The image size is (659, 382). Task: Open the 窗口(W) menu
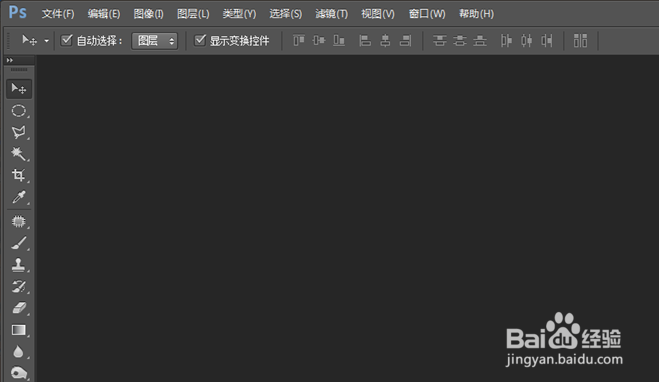tap(427, 14)
